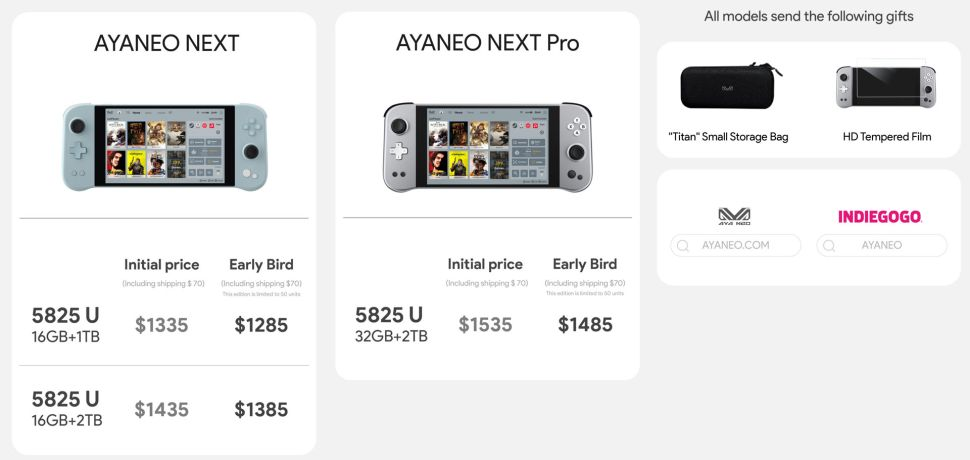Screen dimensions: 970x460
Task: Select the silver AYANEO NEXT Pro console image
Action: point(487,147)
